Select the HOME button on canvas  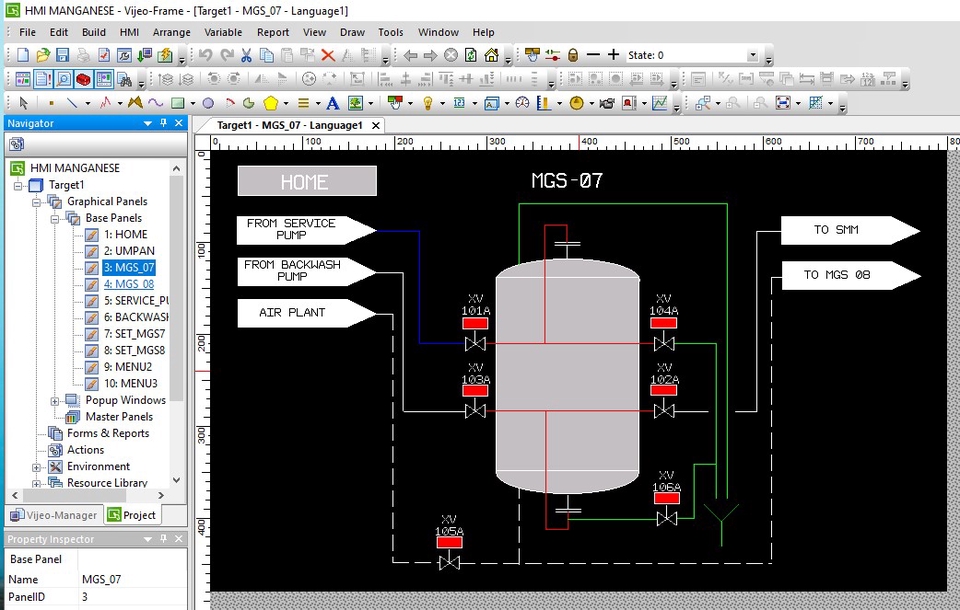pos(307,181)
